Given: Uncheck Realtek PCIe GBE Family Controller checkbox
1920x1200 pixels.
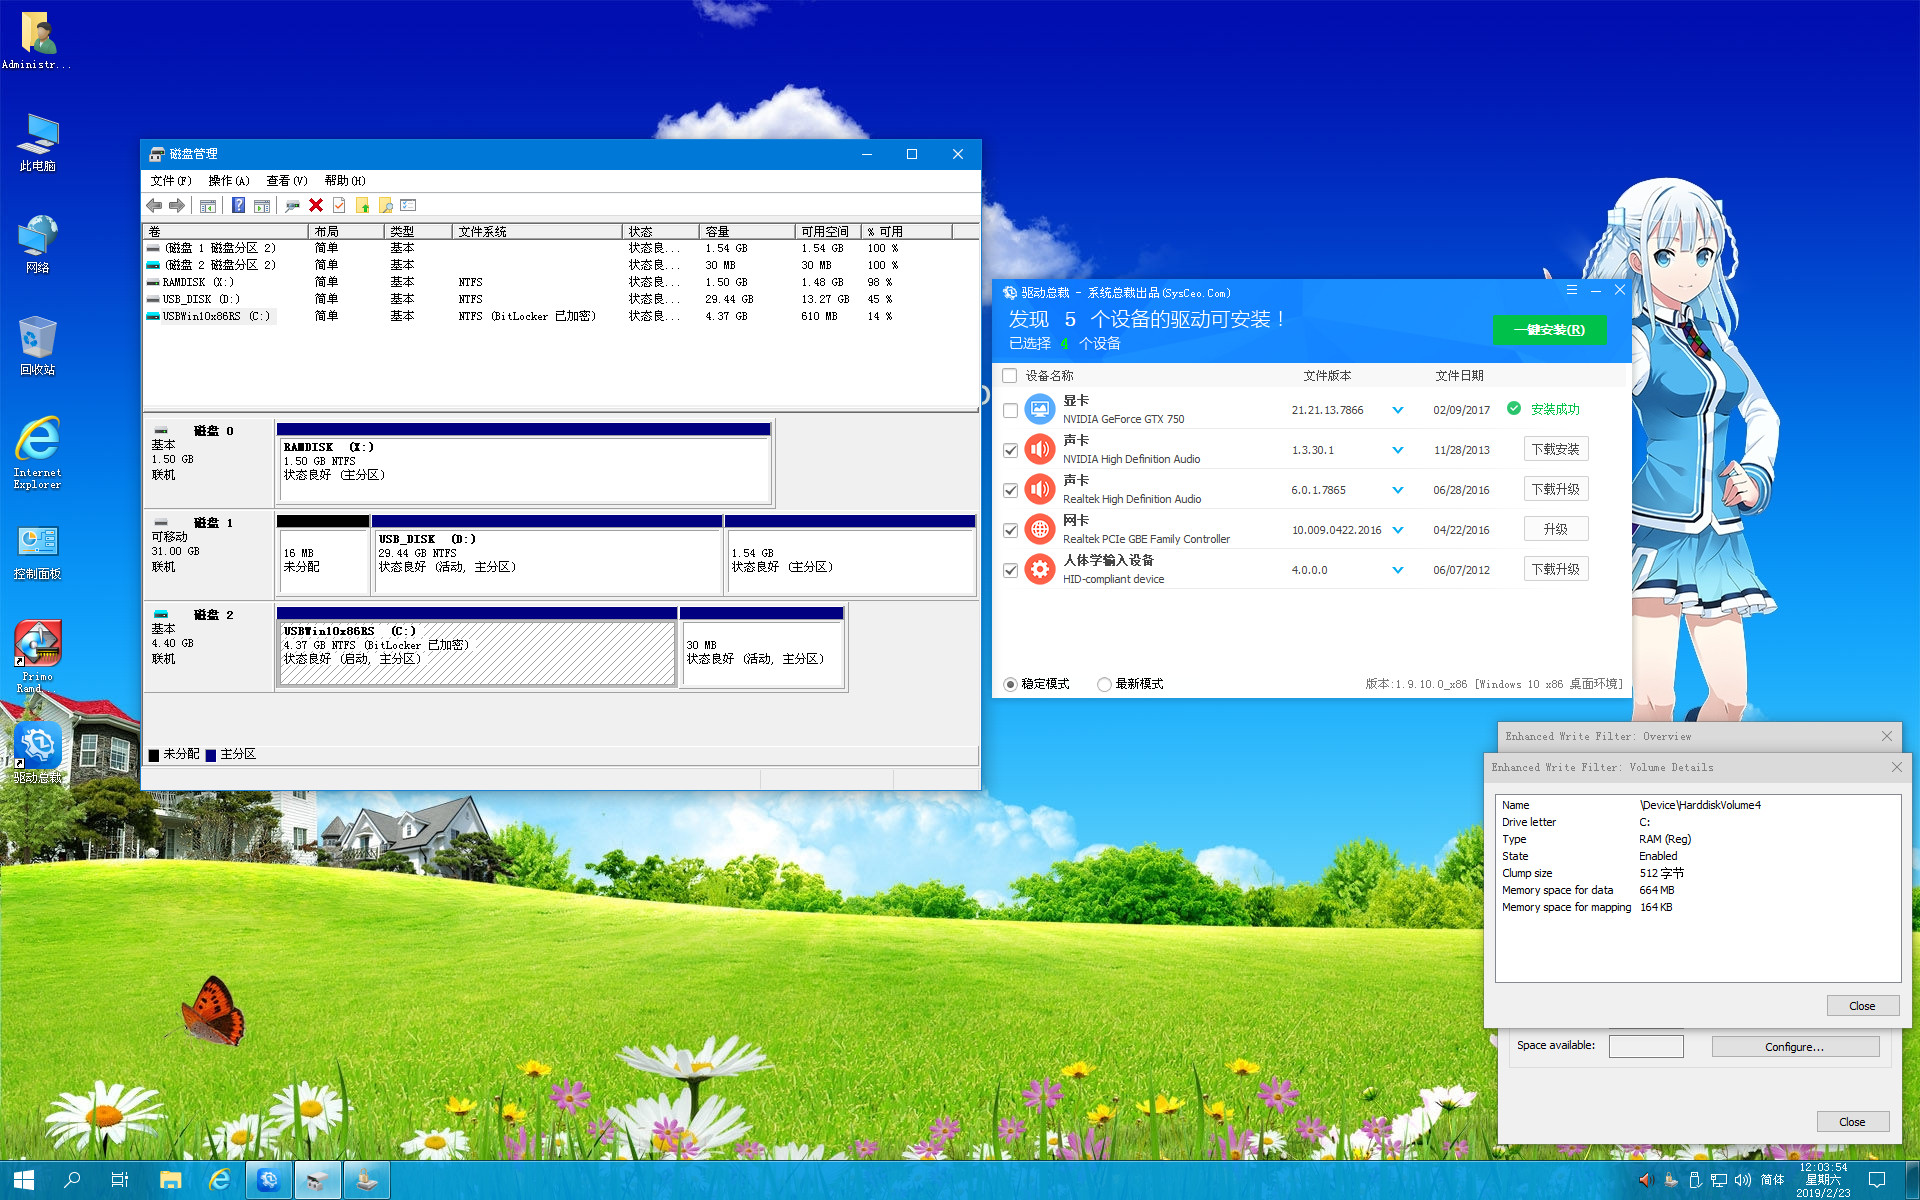Looking at the screenshot, I should click(x=1010, y=530).
